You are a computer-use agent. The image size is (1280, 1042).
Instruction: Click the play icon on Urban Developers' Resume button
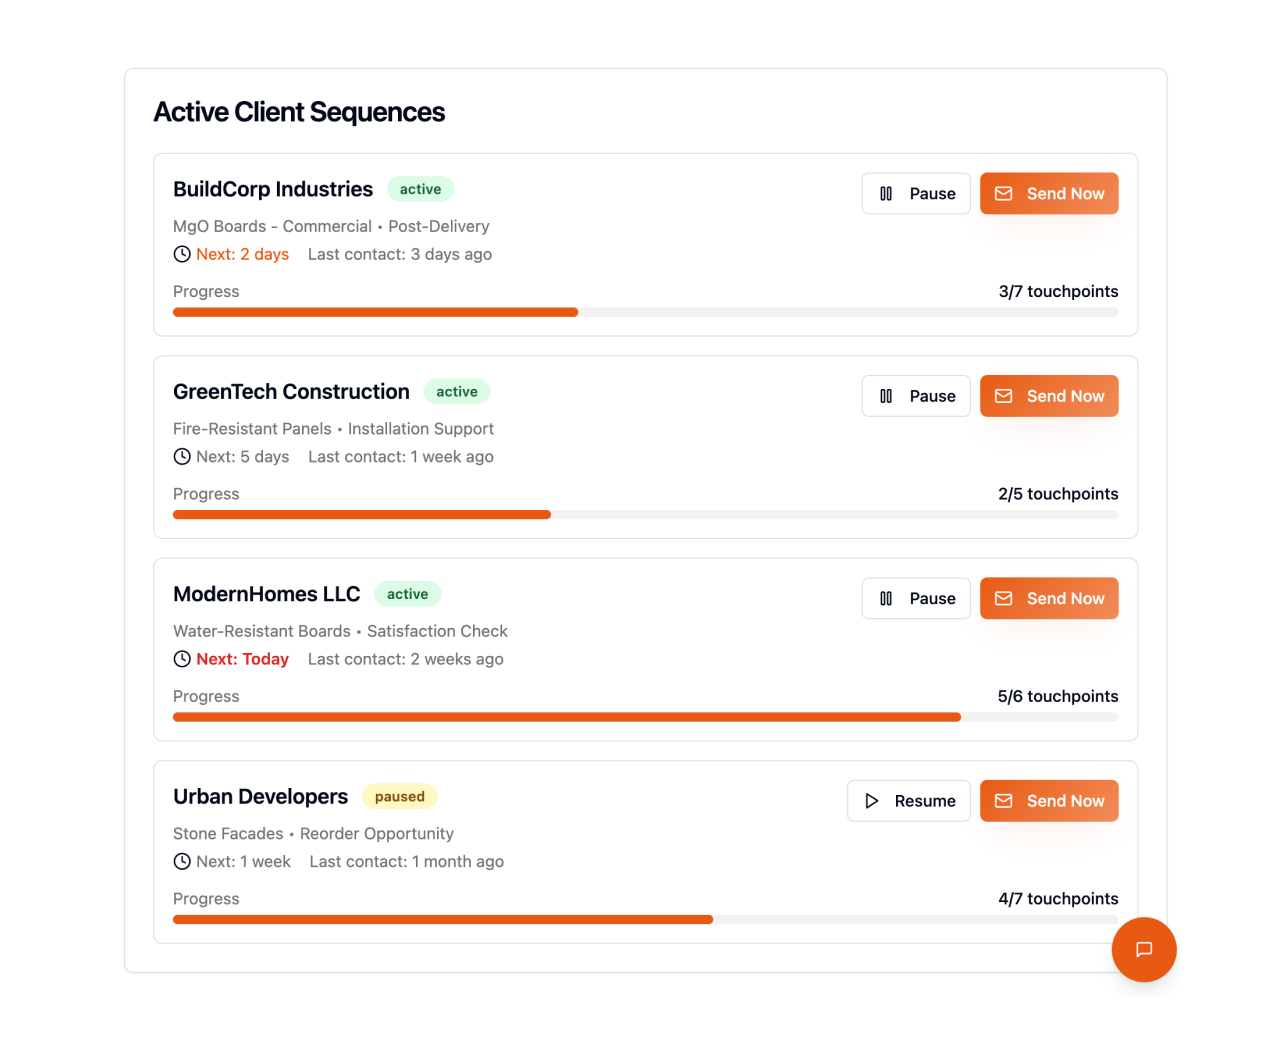point(871,800)
